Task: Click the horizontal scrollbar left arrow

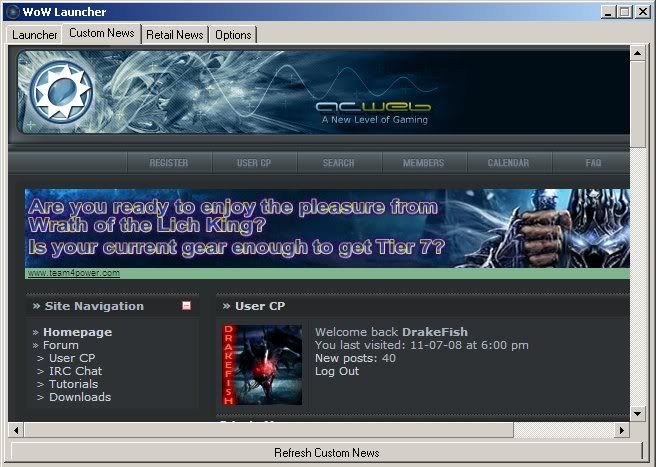Action: pyautogui.click(x=16, y=430)
